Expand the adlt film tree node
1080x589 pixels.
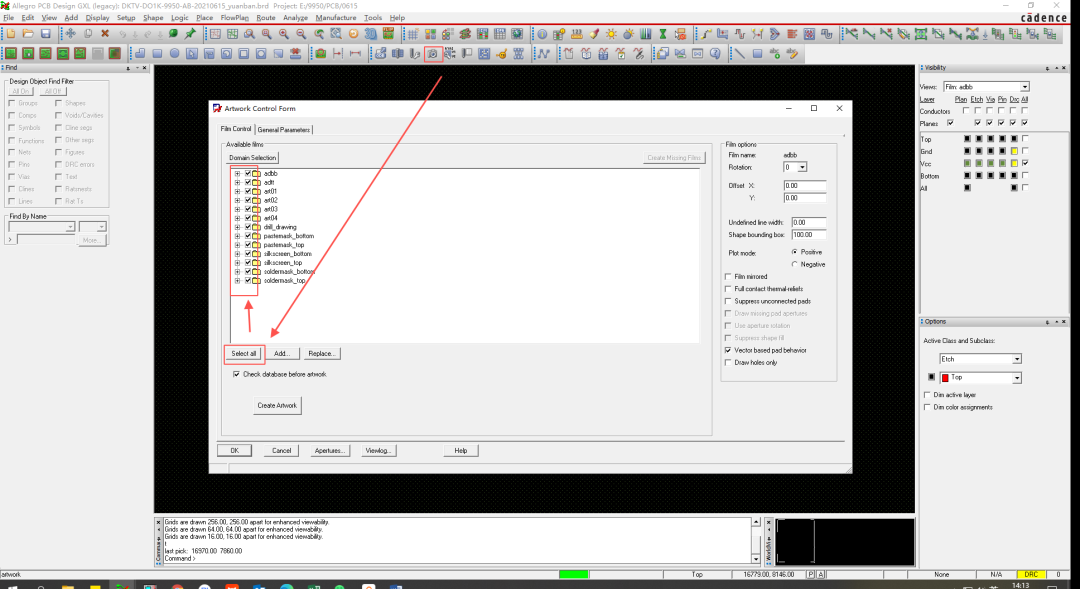238,183
